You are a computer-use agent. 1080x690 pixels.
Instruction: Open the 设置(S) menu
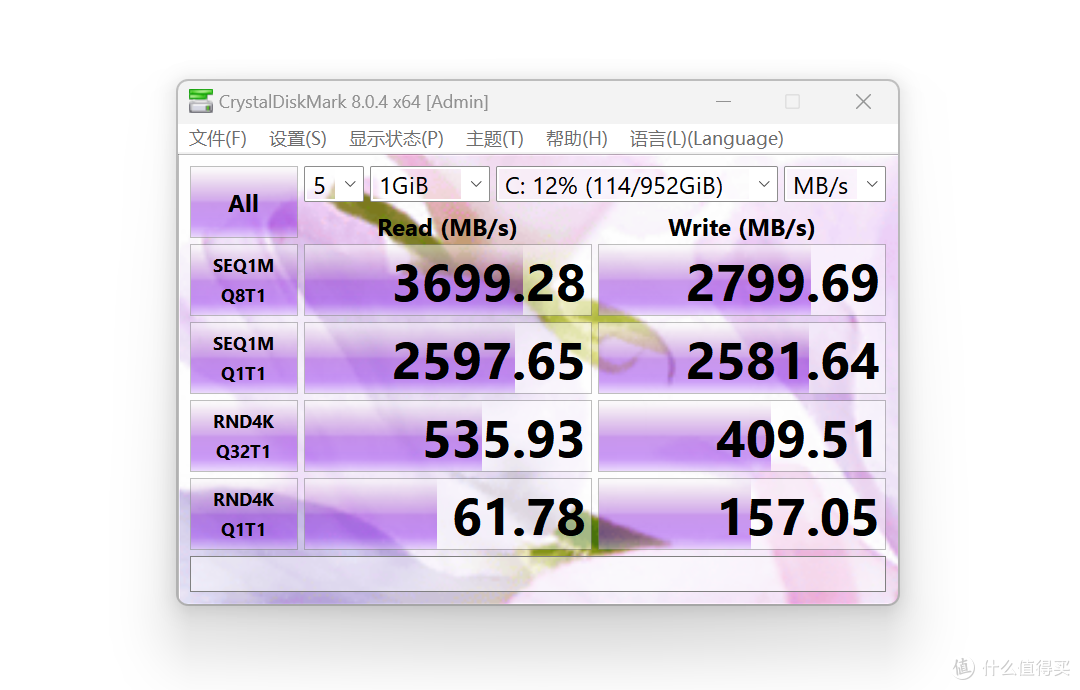tap(298, 139)
